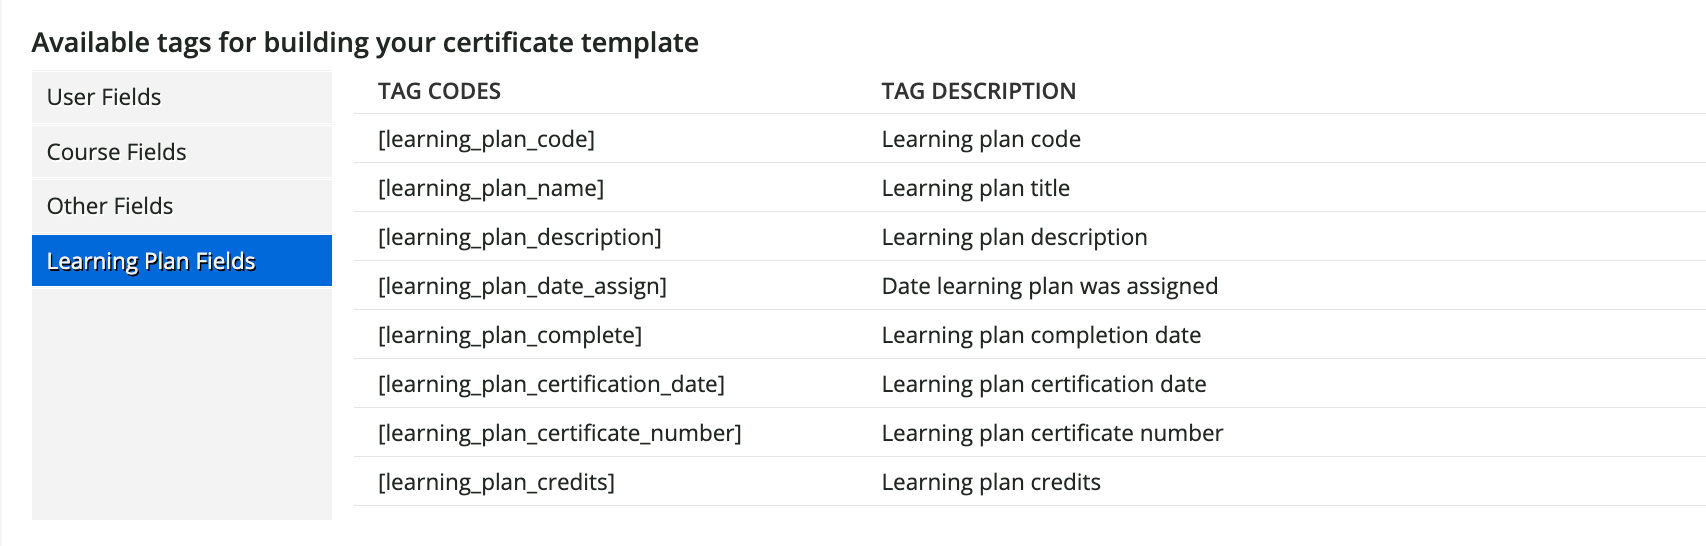Choose the [learning_plan_credits] tag code
The width and height of the screenshot is (1706, 546).
click(496, 482)
